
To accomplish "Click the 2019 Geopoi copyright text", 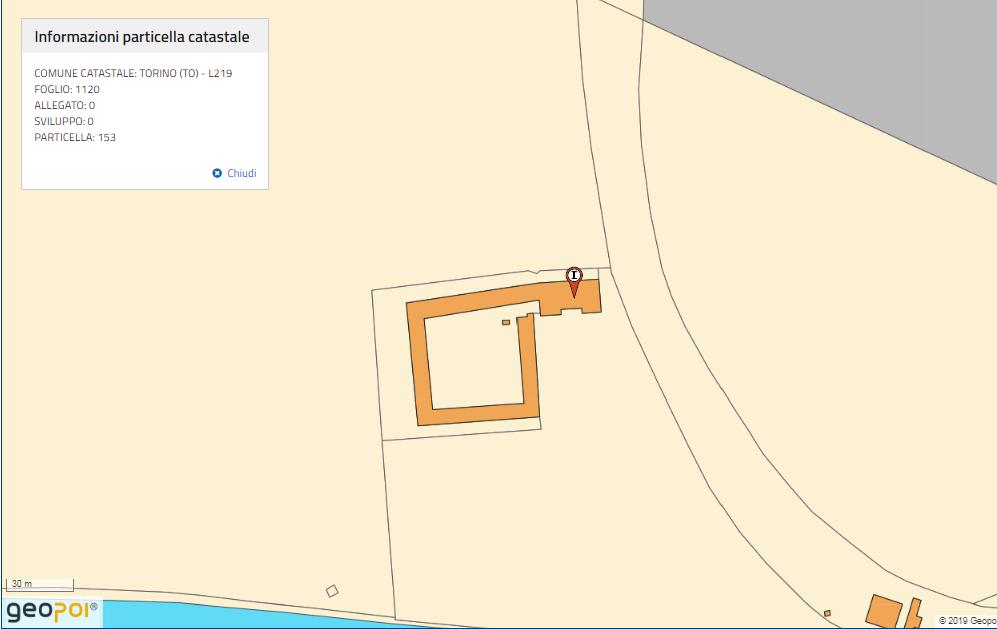I will coord(966,621).
